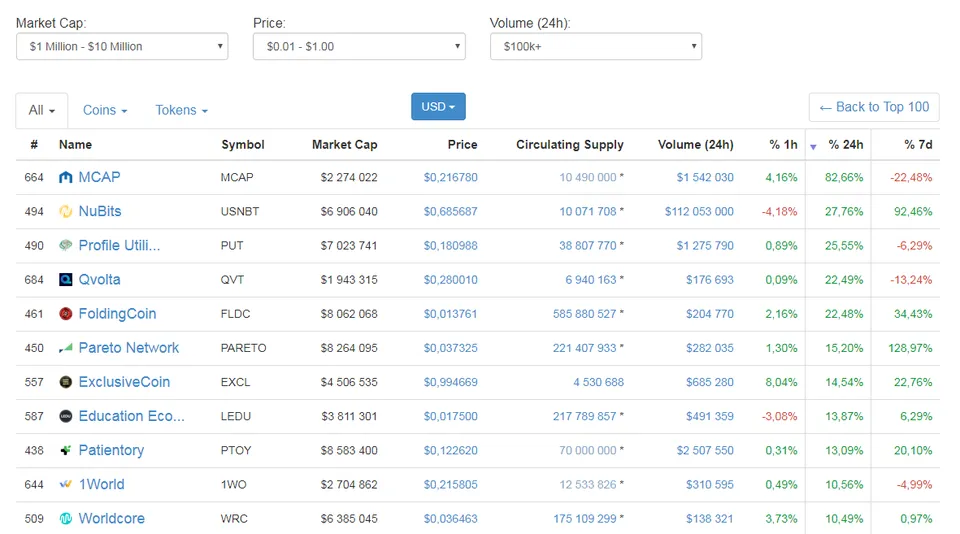
Task: Click Worldcore volume $138 321
Action: click(710, 519)
